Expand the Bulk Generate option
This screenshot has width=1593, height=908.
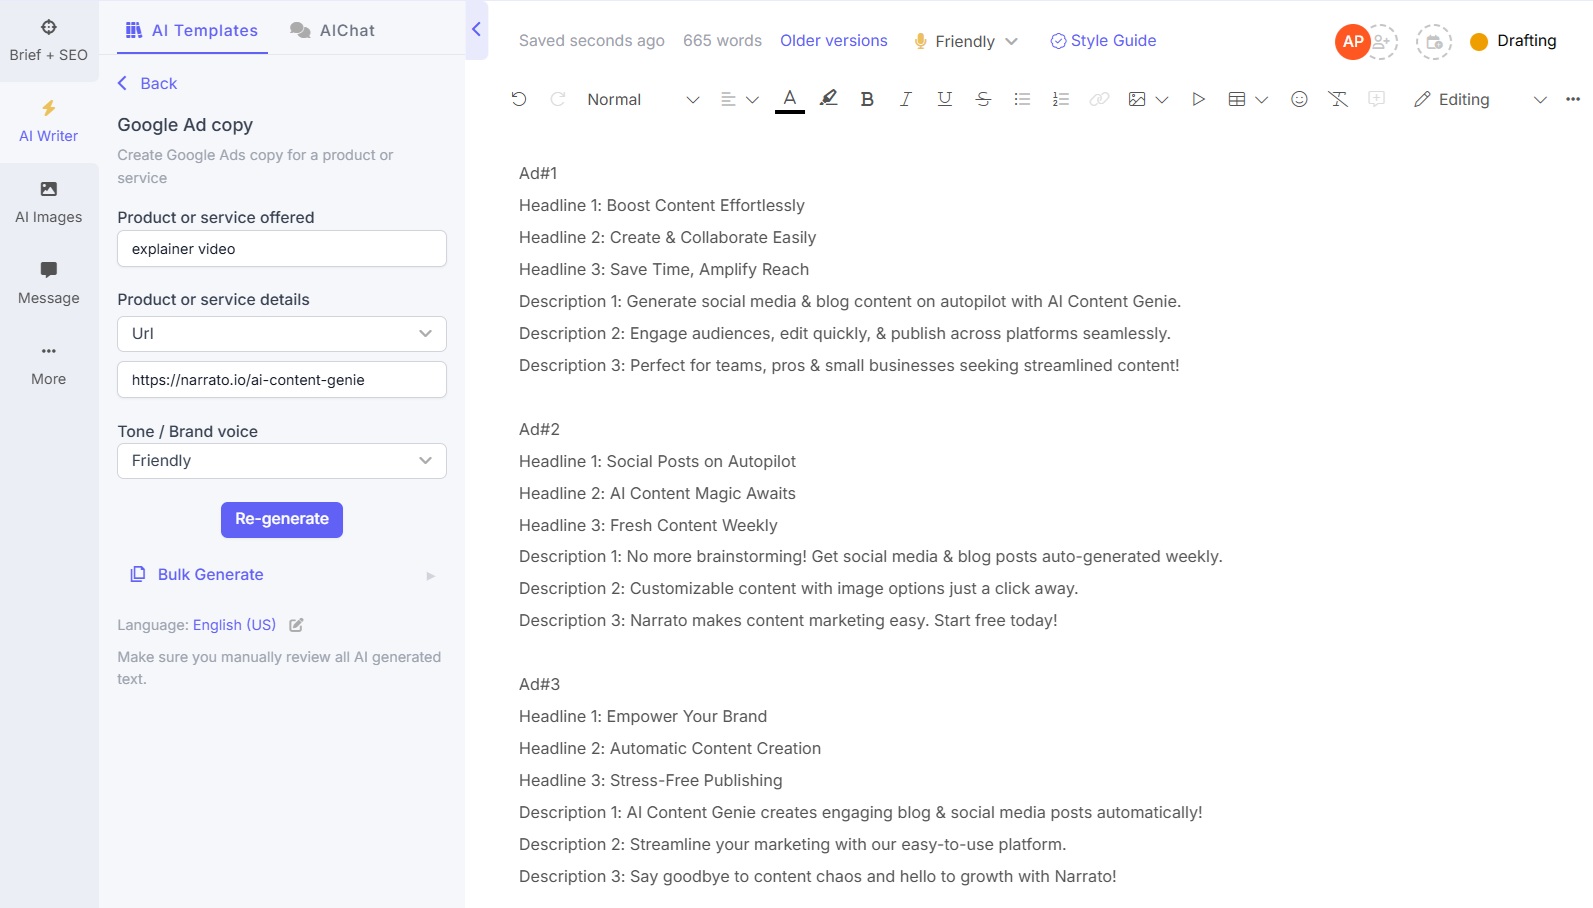[282, 575]
